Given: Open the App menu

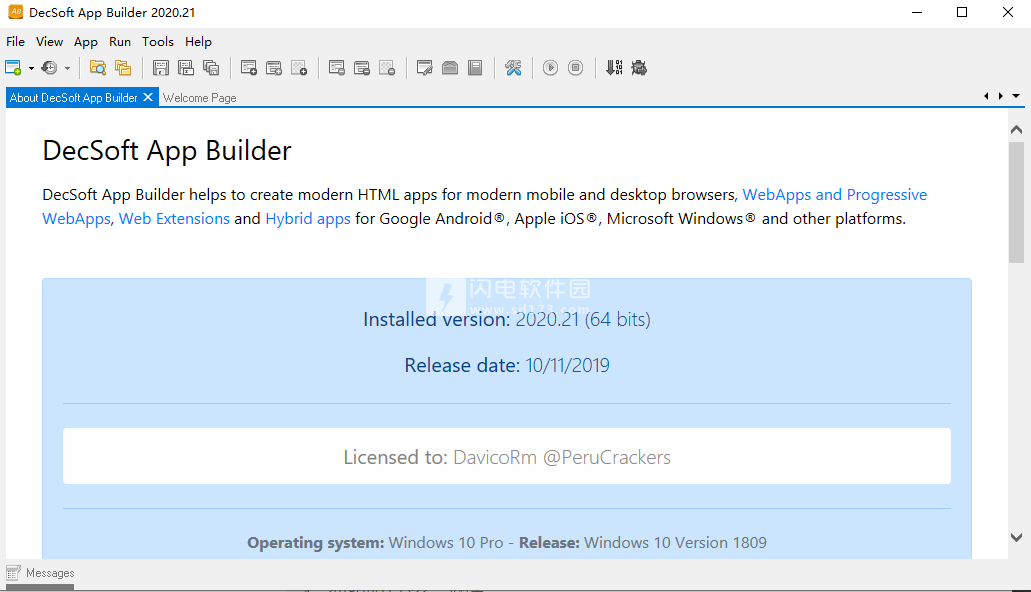Looking at the screenshot, I should coord(85,41).
